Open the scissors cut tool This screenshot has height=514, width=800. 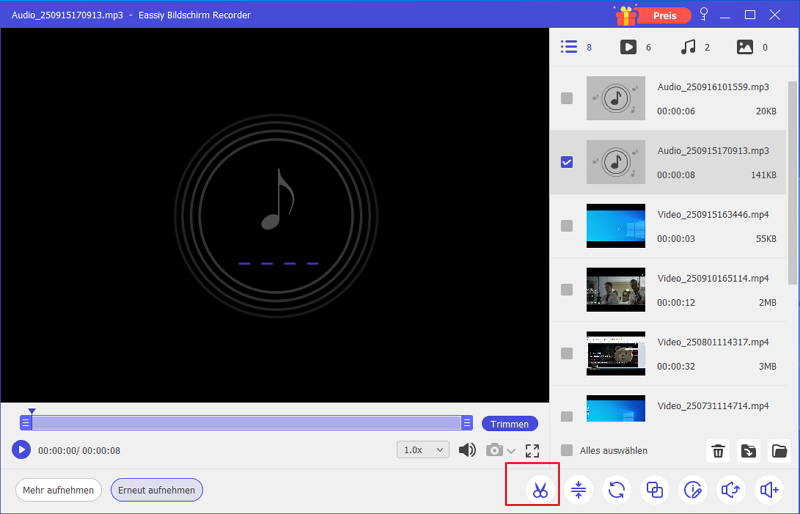point(539,490)
